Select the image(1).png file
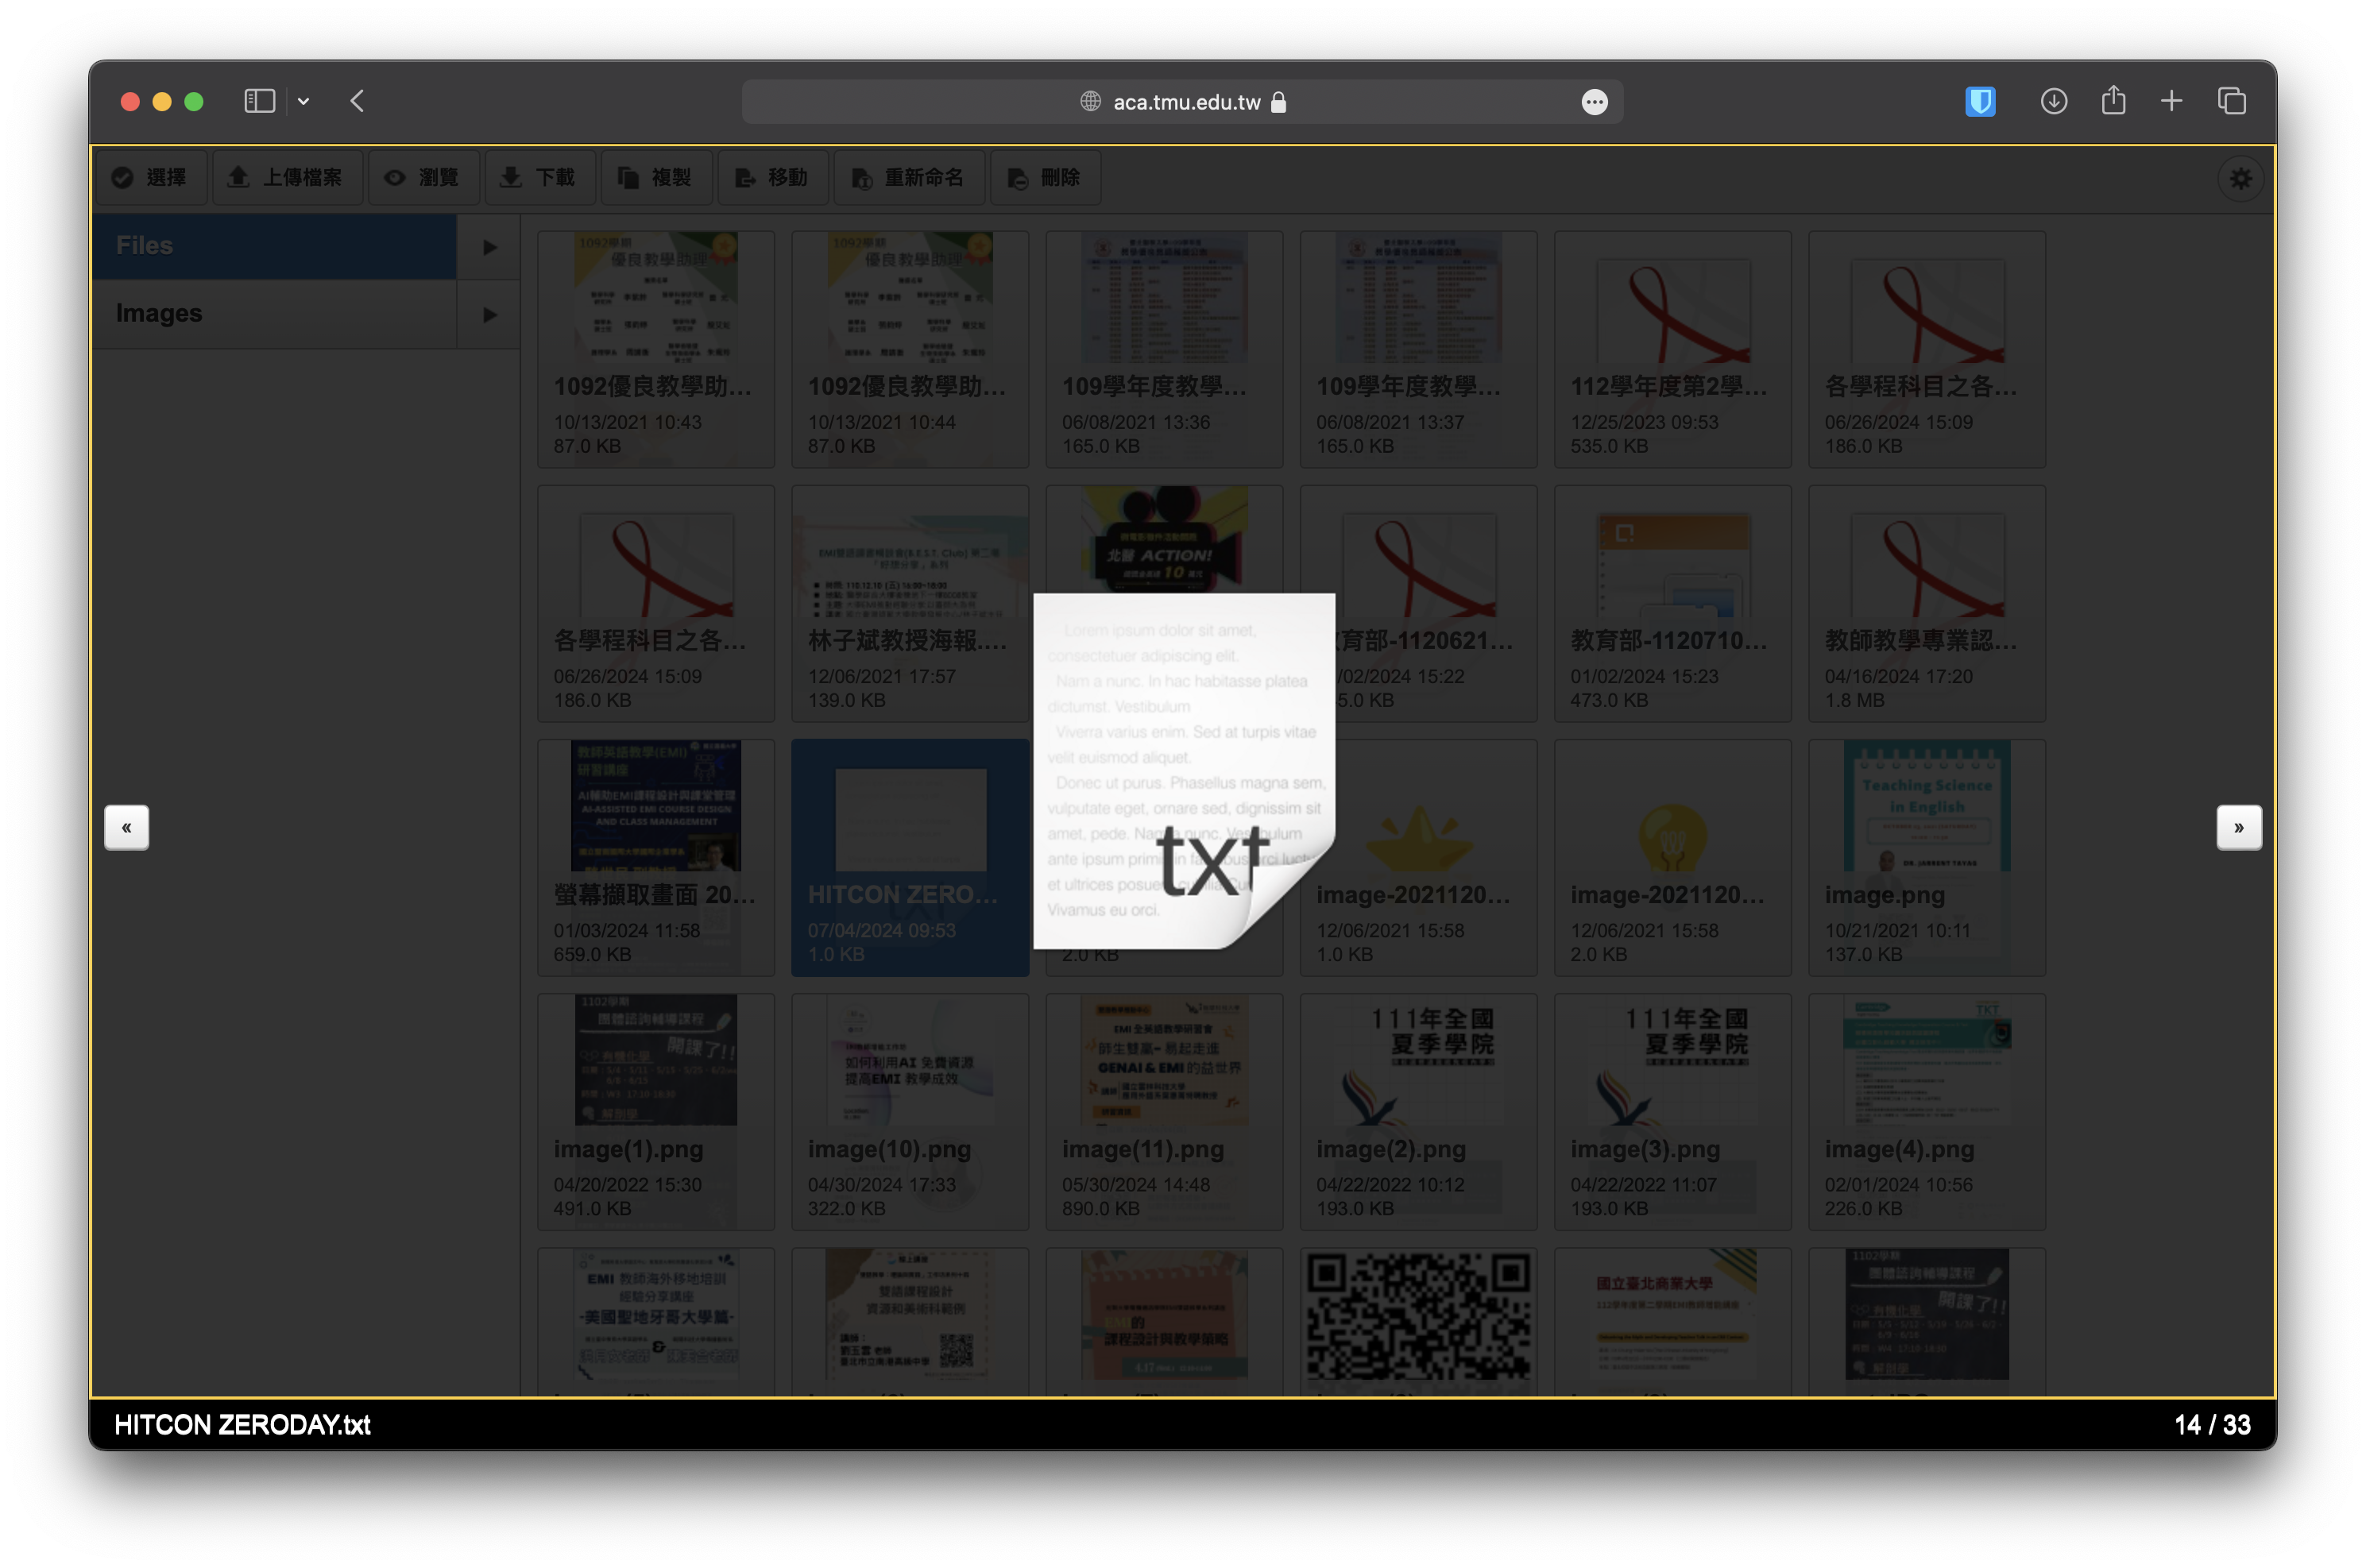 click(x=656, y=1112)
